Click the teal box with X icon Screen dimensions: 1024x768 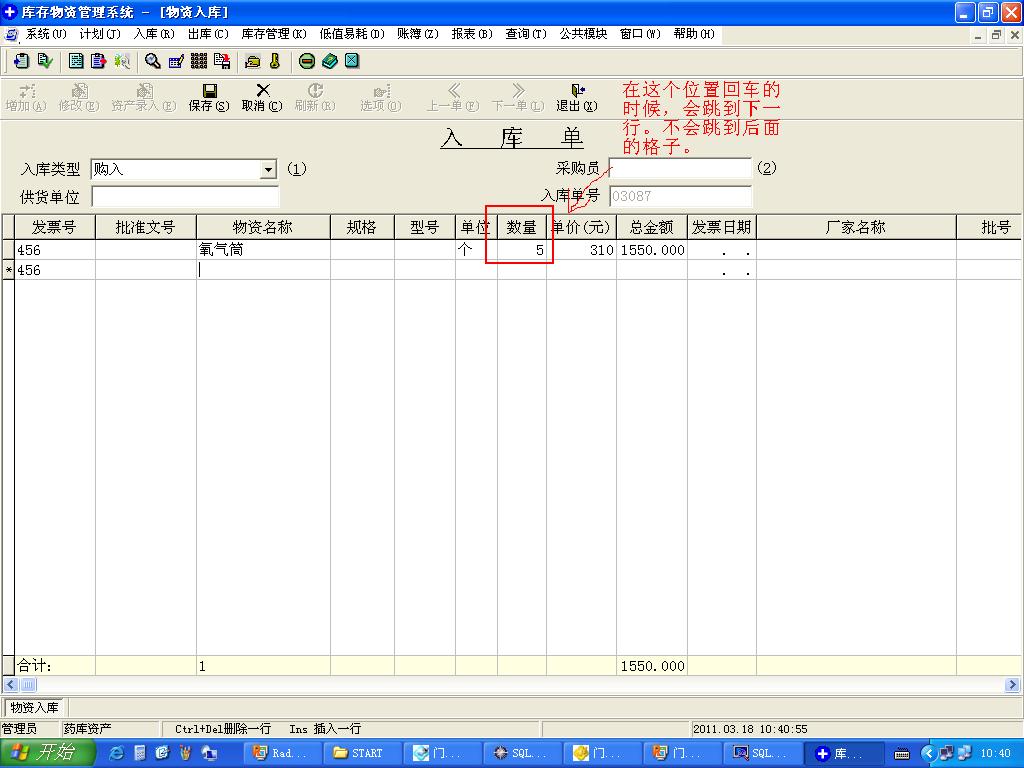tap(352, 61)
